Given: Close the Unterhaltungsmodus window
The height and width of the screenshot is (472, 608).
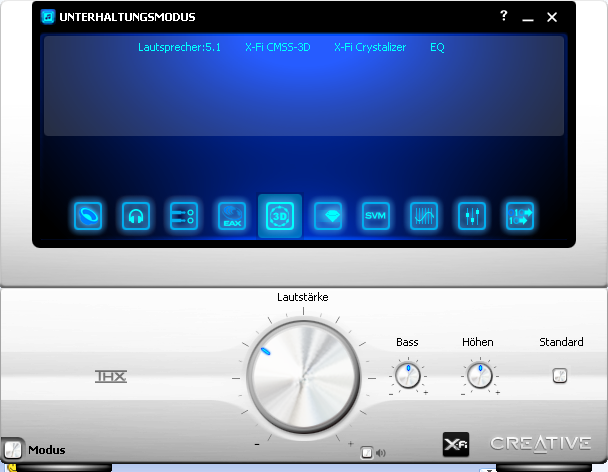Looking at the screenshot, I should tap(552, 17).
